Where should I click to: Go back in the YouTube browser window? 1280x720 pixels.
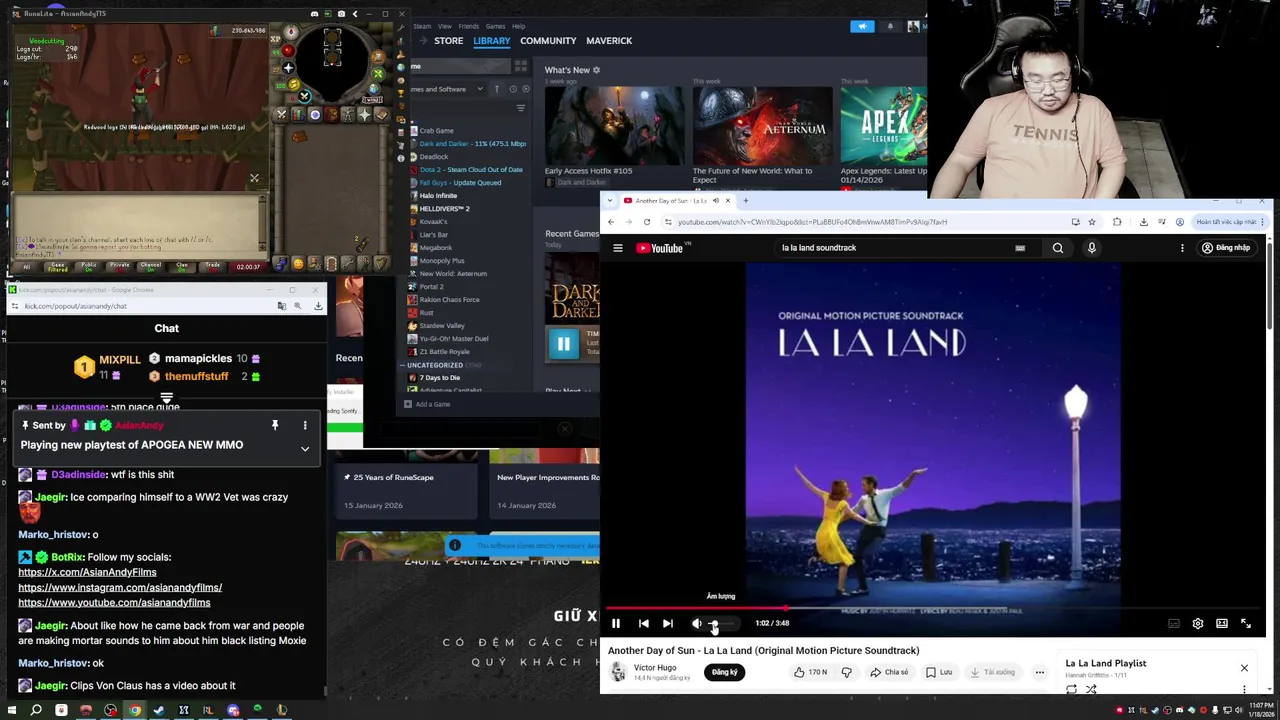(x=611, y=222)
